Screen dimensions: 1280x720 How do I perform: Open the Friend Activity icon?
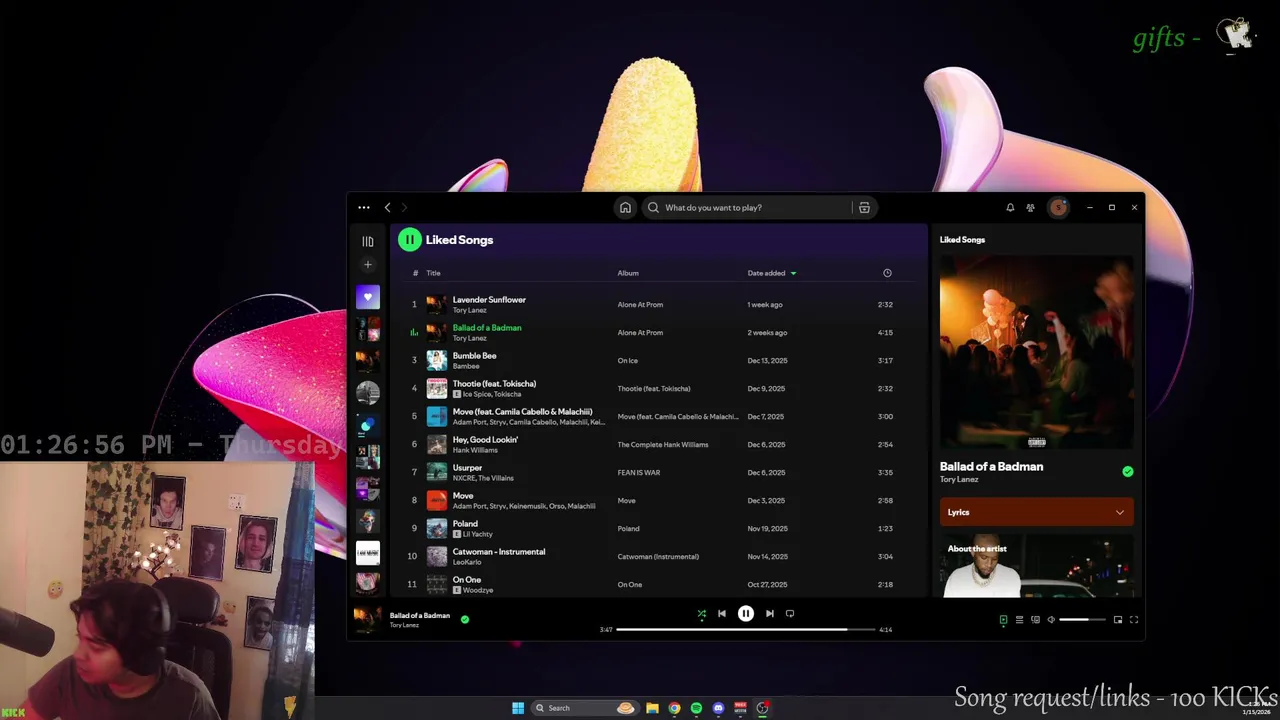pyautogui.click(x=1030, y=207)
